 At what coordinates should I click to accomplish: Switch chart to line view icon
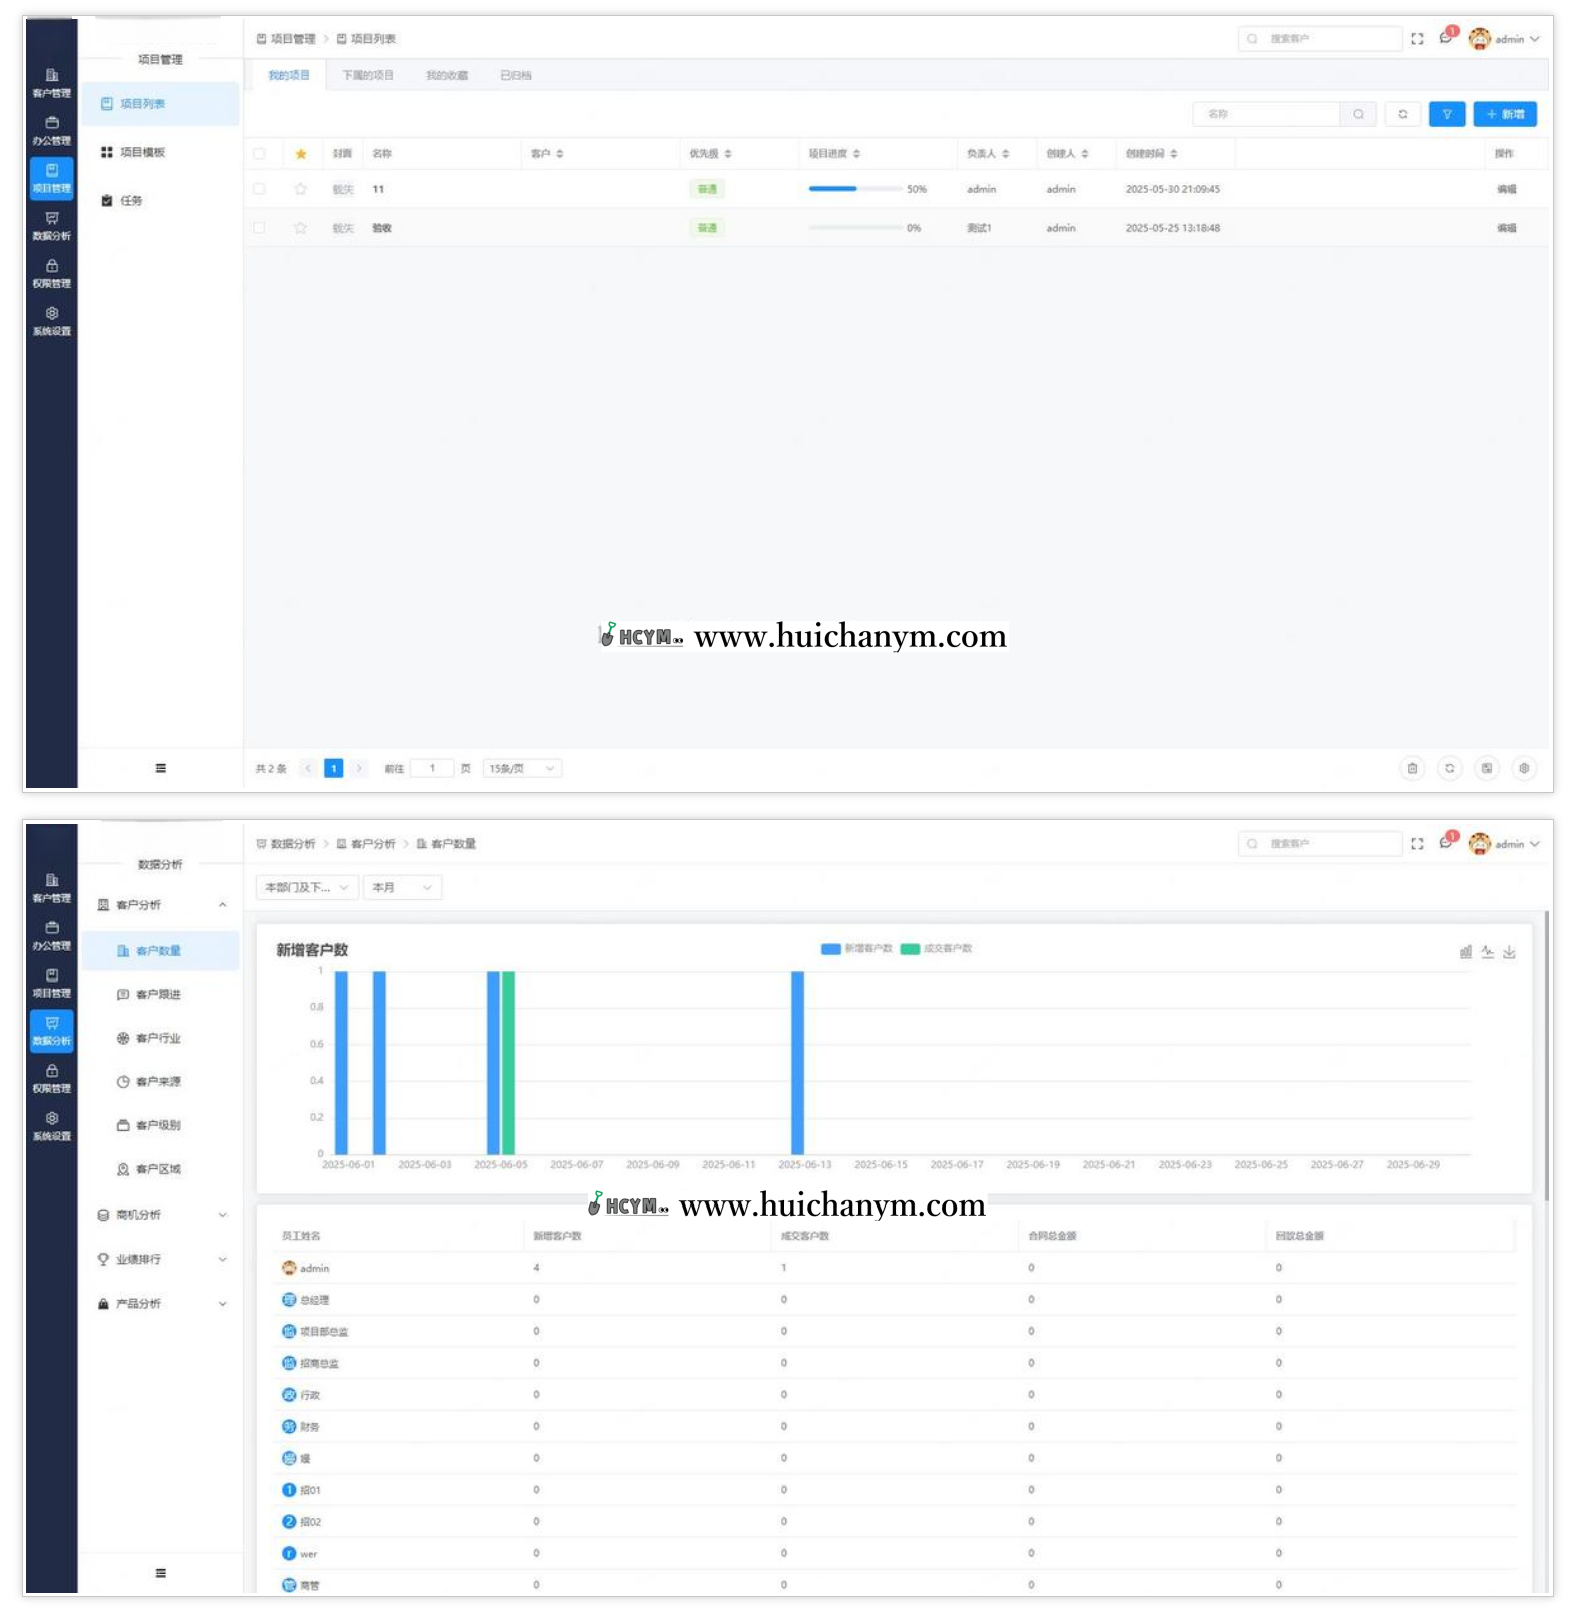1487,952
